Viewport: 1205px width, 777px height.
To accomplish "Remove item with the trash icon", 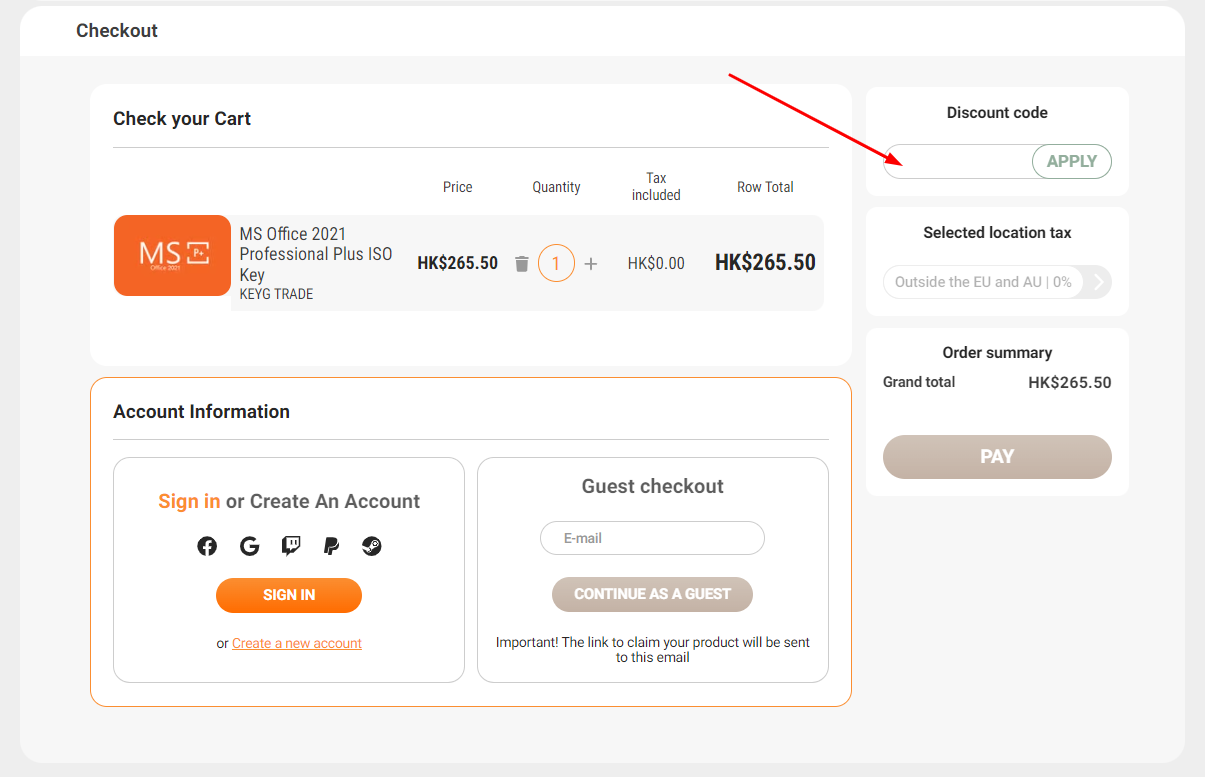I will 521,264.
